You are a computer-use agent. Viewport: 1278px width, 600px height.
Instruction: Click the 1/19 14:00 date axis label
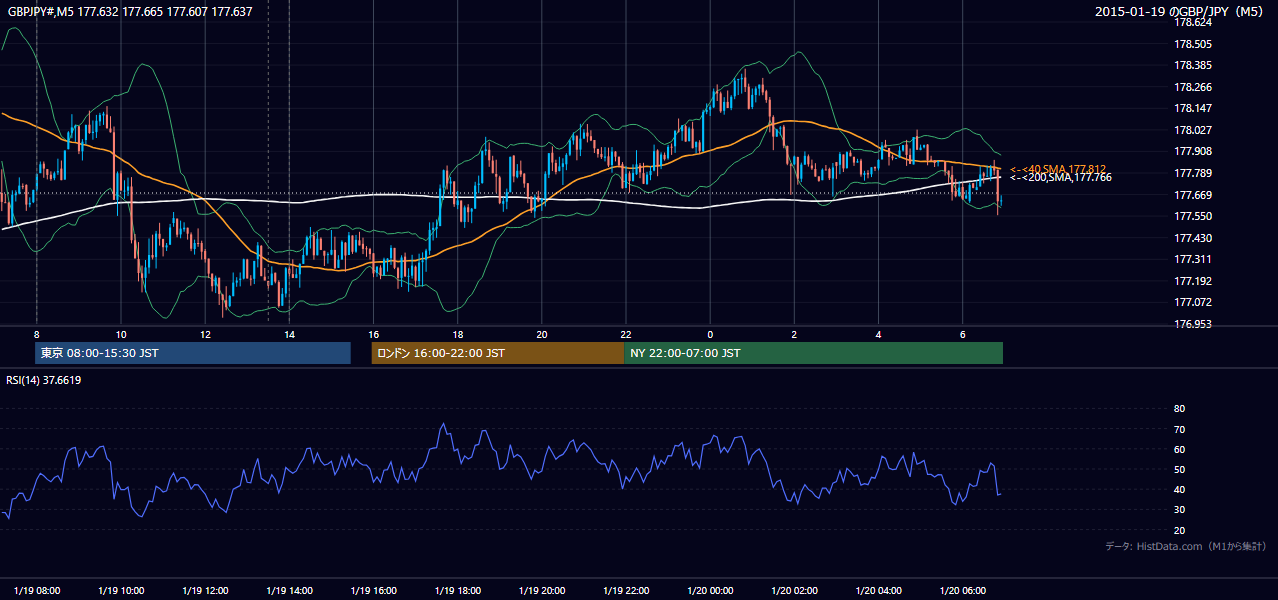pyautogui.click(x=289, y=591)
